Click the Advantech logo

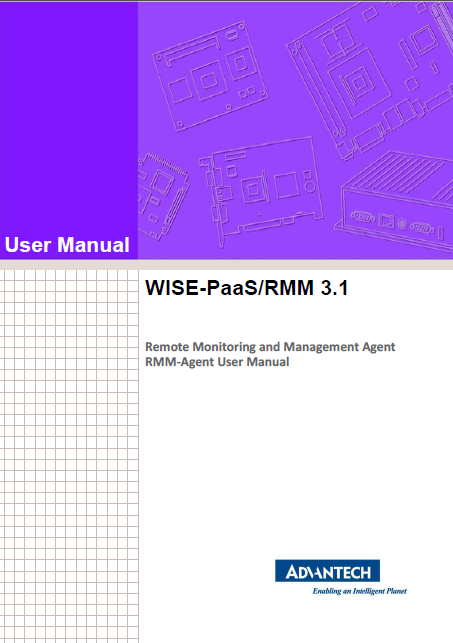click(x=327, y=571)
